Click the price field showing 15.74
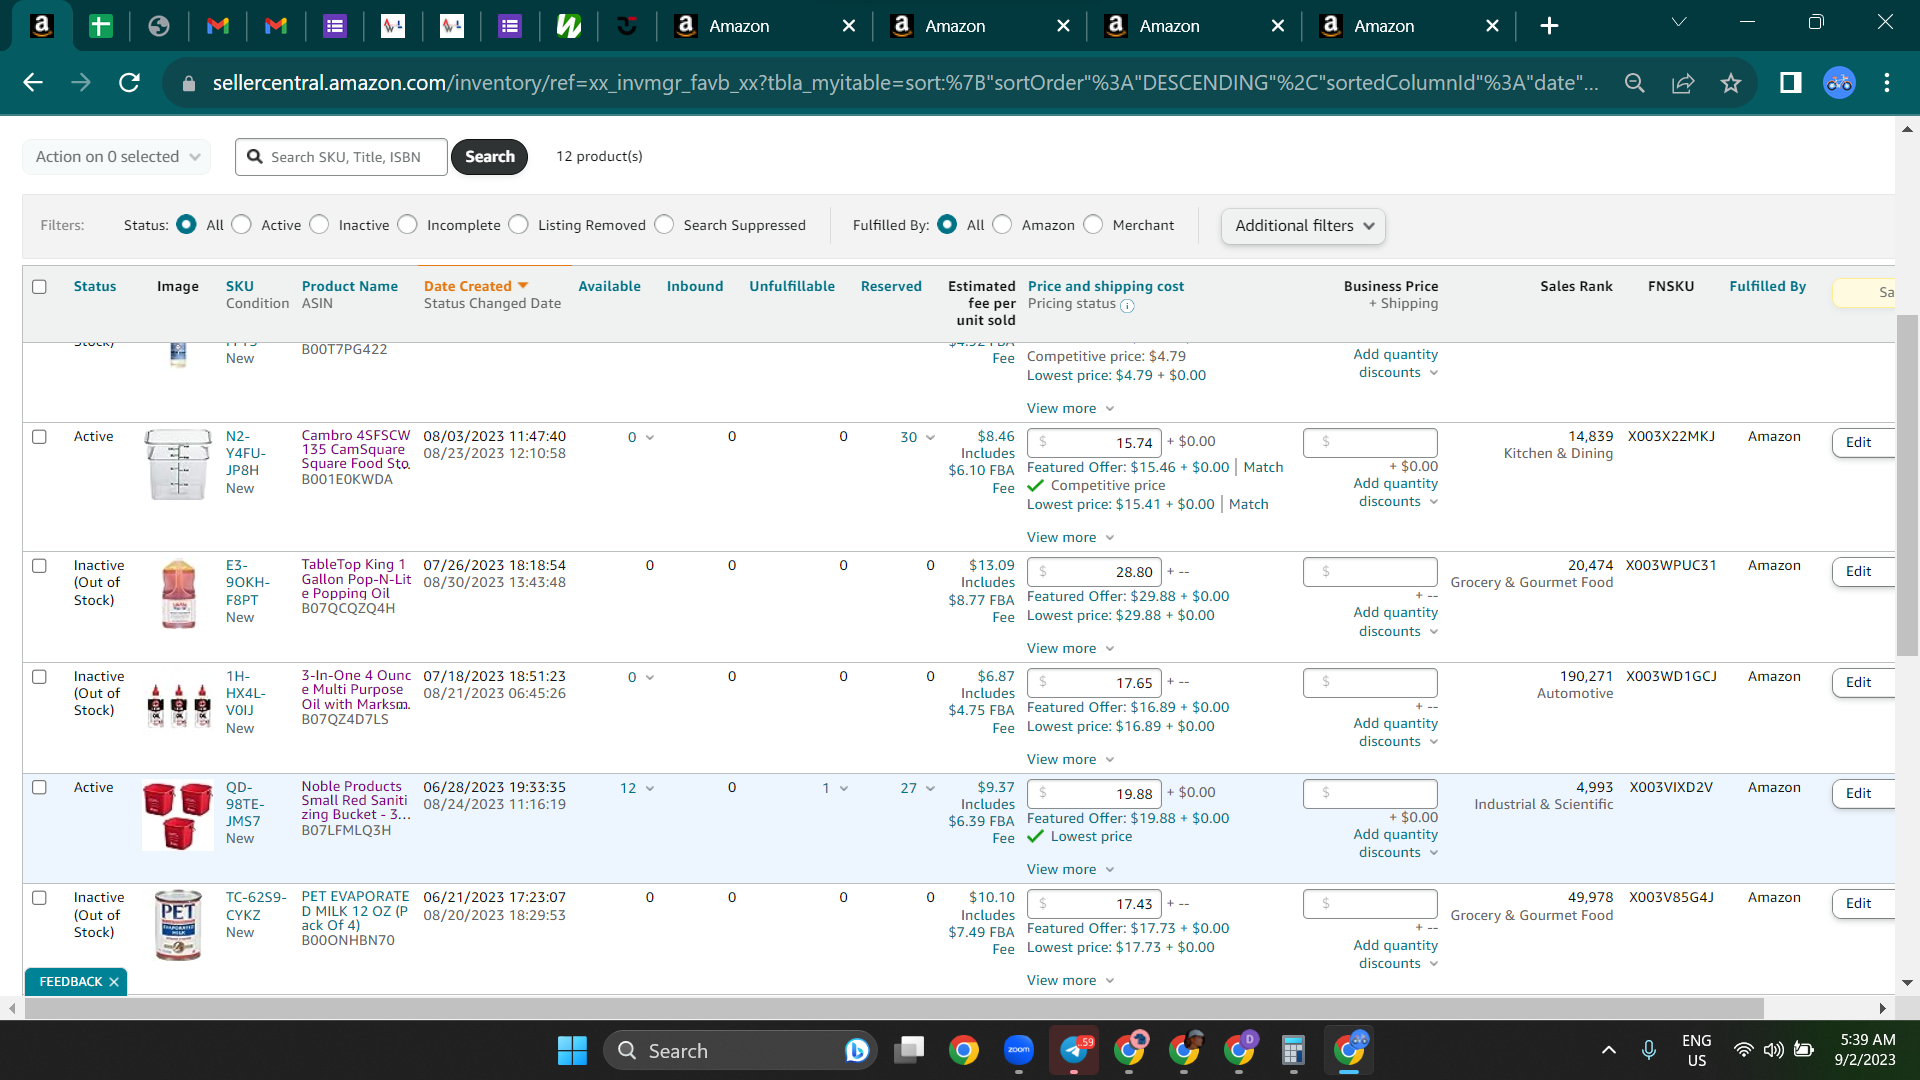Image resolution: width=1920 pixels, height=1080 pixels. click(x=1094, y=443)
